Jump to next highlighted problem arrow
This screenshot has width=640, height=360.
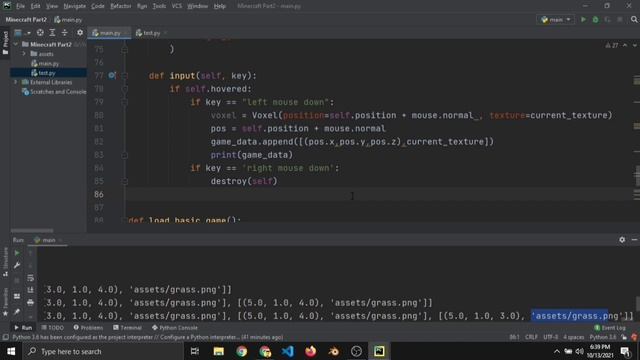635,45
